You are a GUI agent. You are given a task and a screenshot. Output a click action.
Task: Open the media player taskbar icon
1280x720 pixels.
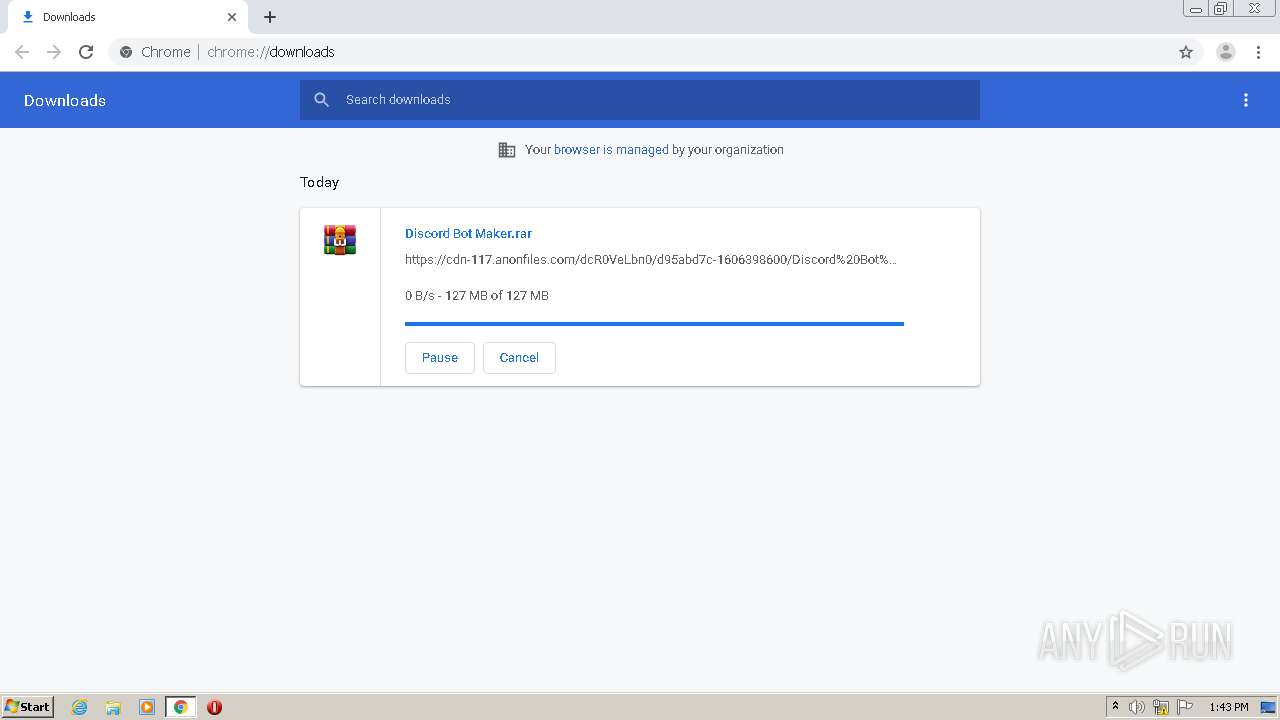coord(147,707)
